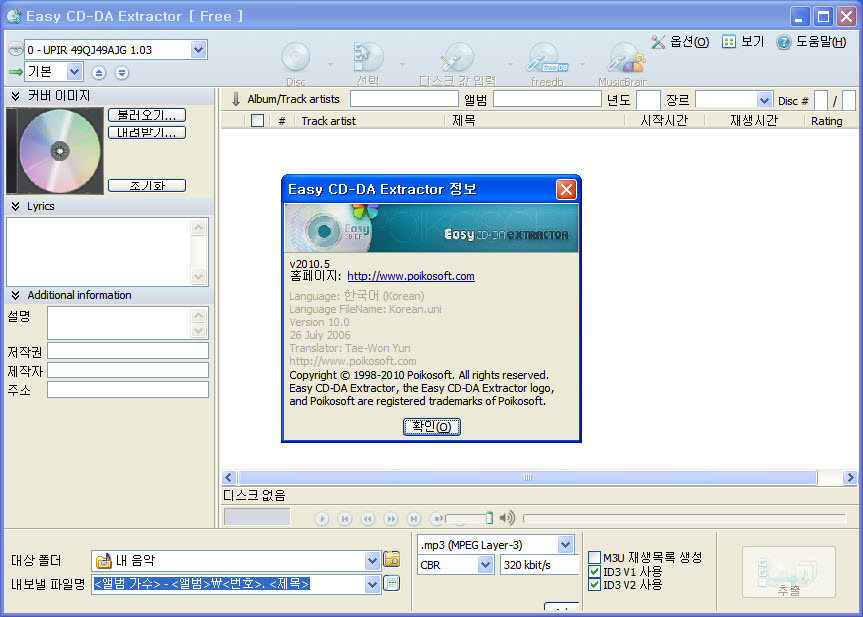Screen dimensions: 863x617
Task: Enable M3U 재생목록 생성 checkbox
Action: pos(594,558)
